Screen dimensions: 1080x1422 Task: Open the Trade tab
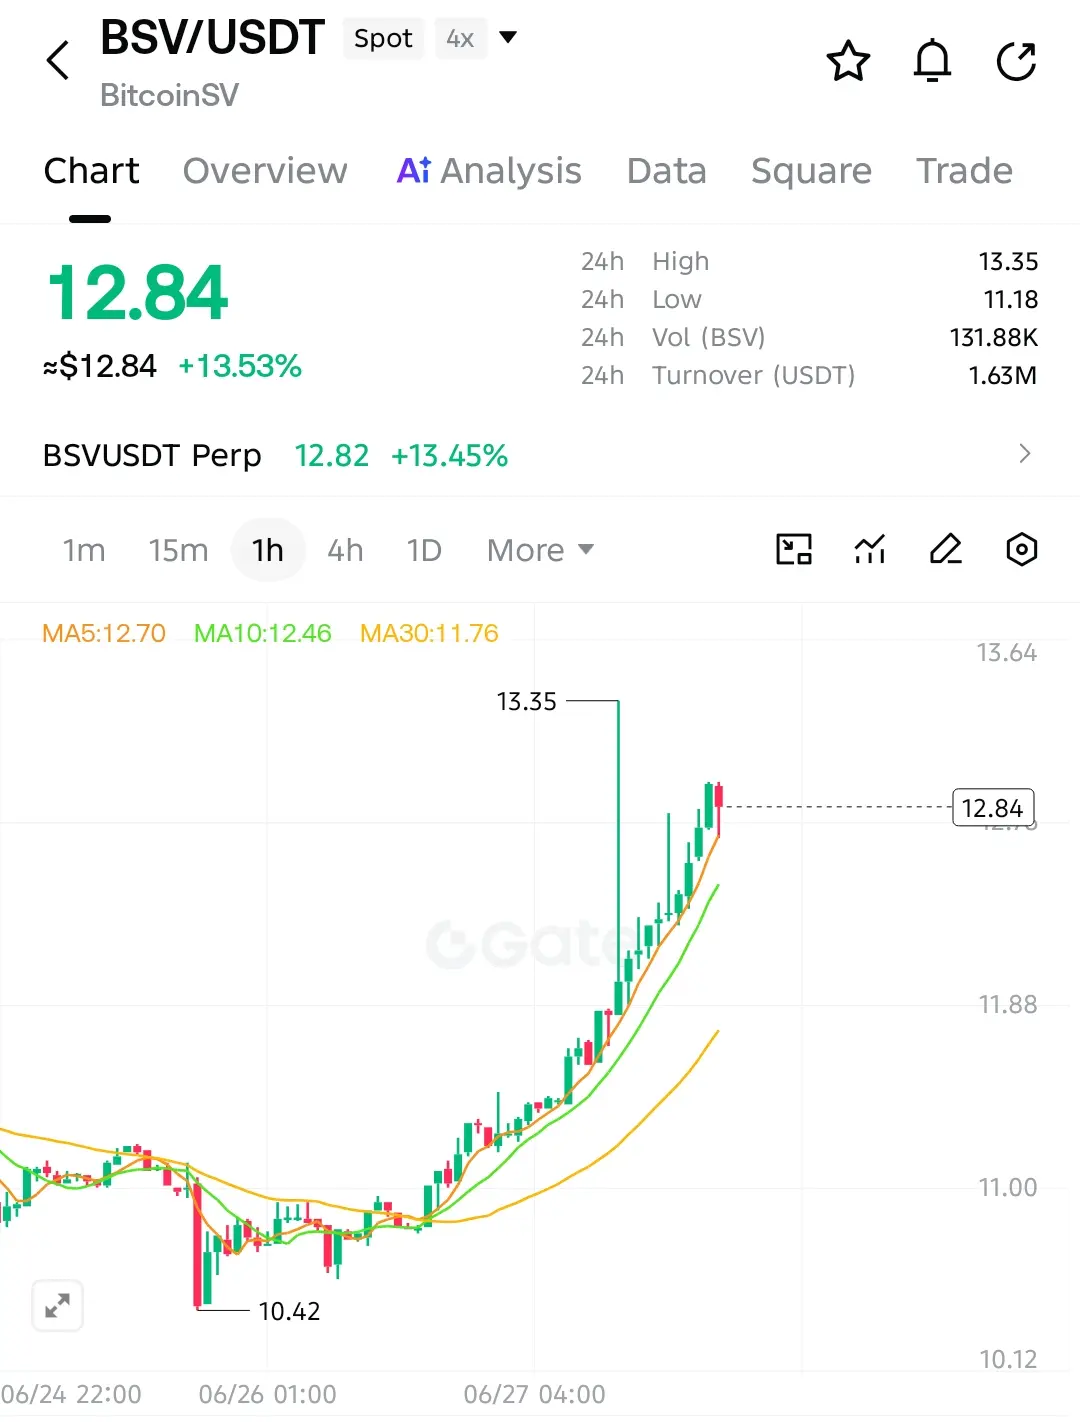[x=964, y=171]
